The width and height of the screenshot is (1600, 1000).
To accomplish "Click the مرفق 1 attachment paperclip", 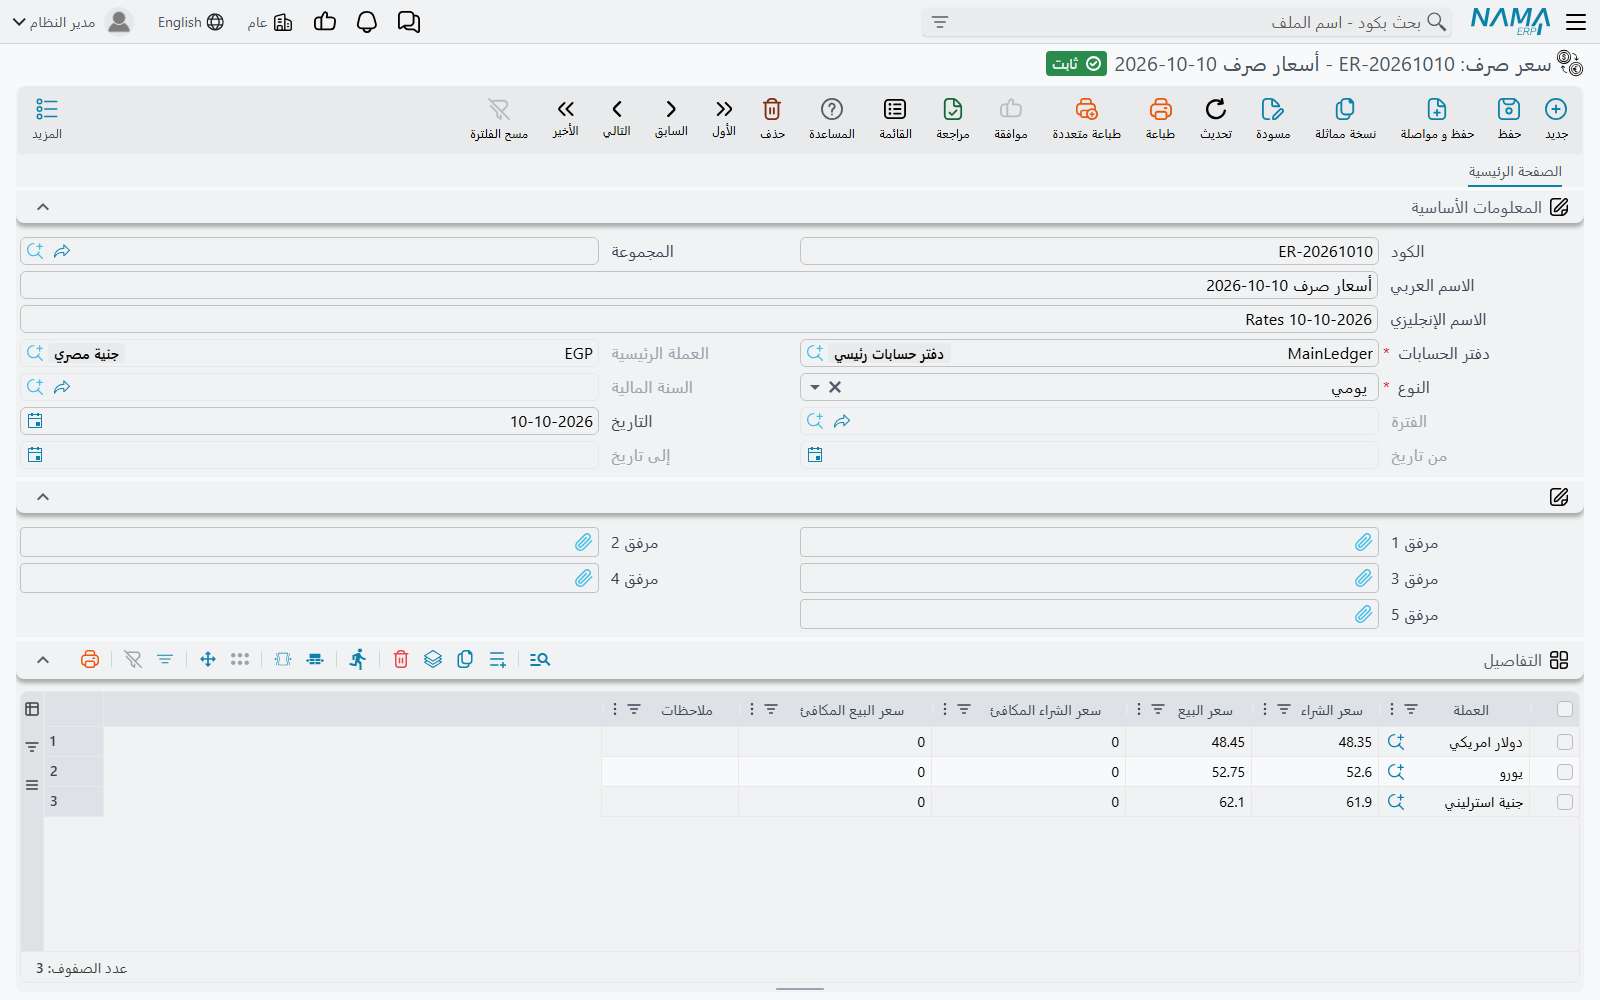I will pos(1364,542).
